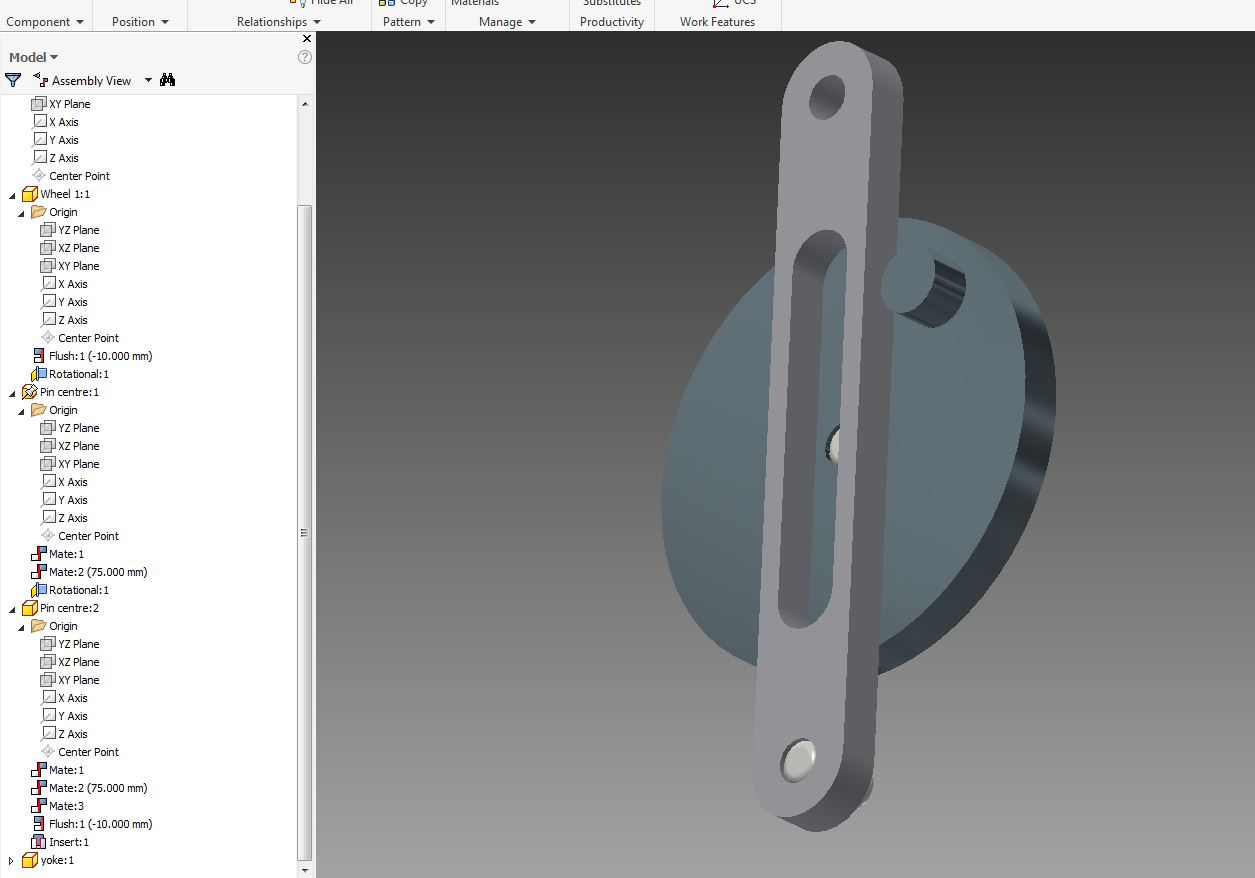Click the Work Features button
Screen dimensions: 1255x878
click(718, 21)
